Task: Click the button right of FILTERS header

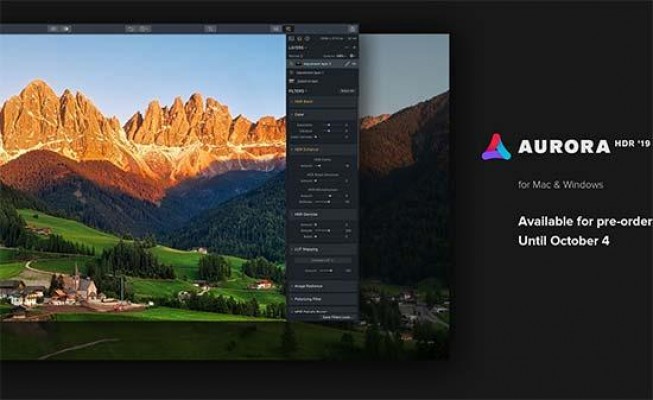Action: (x=347, y=91)
